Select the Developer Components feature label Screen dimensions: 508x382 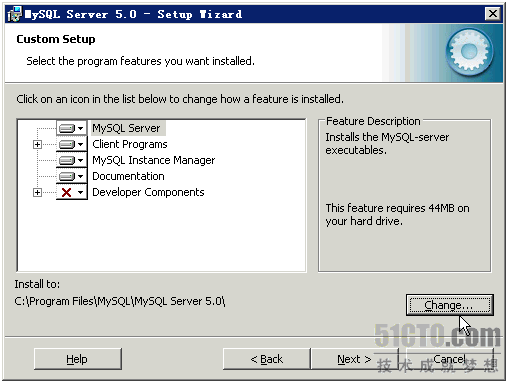(148, 192)
